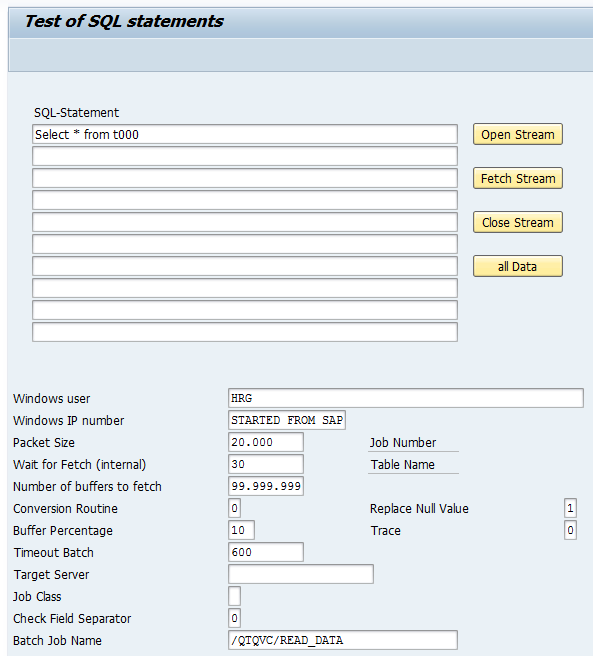Click the 'SQL-Statement' heading text

pos(76,113)
